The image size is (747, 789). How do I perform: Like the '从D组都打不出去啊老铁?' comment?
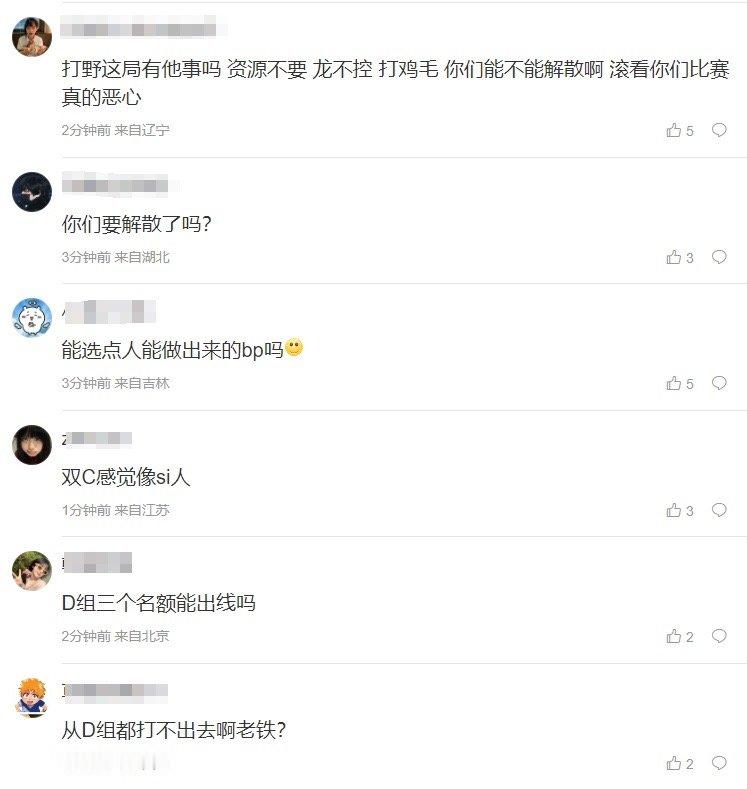coord(680,763)
